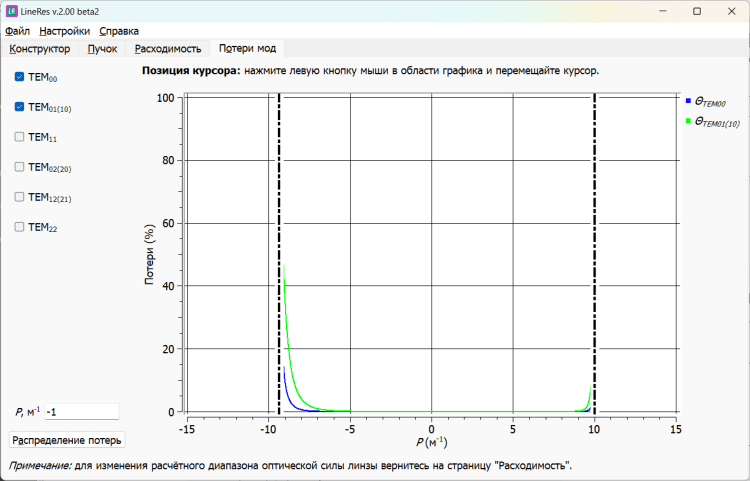Go to the Расходимость tab
The image size is (750, 481).
click(x=168, y=48)
